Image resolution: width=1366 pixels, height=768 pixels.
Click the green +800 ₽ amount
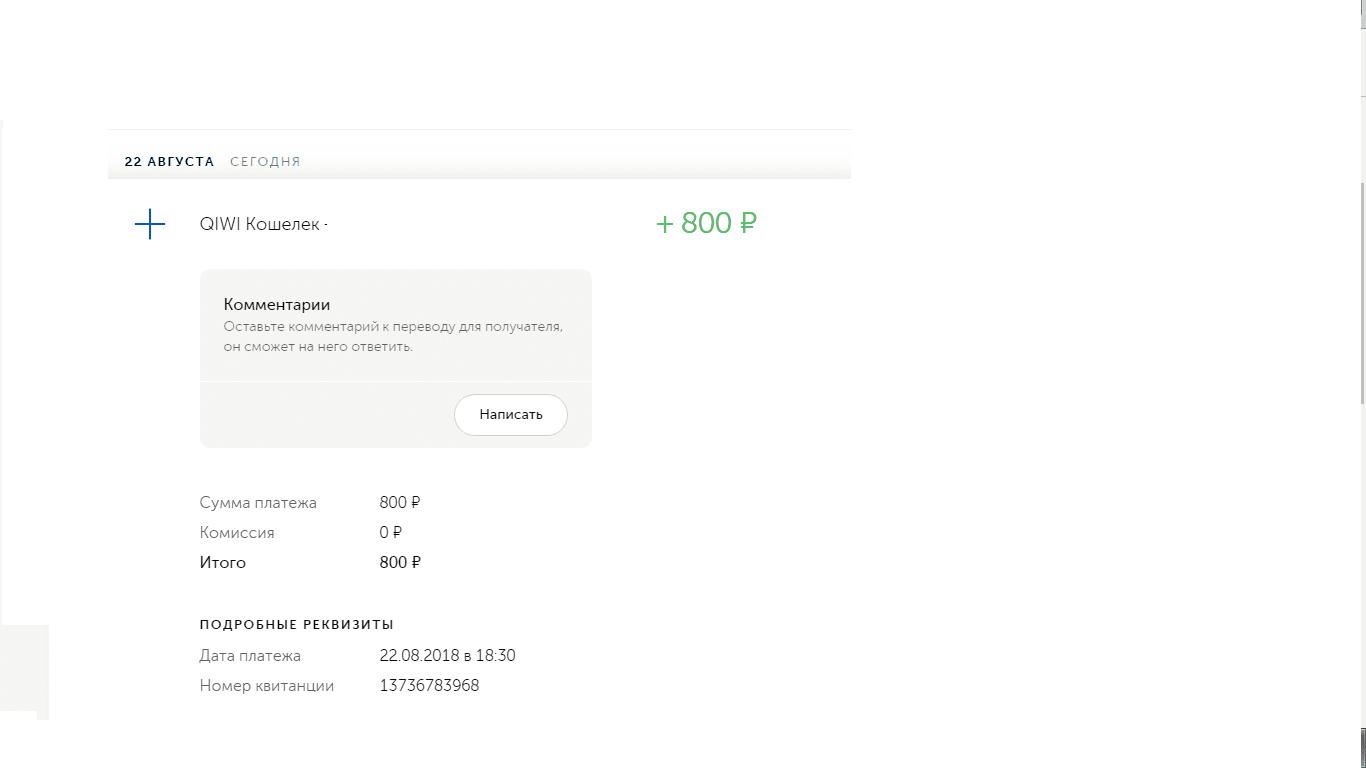pyautogui.click(x=706, y=223)
